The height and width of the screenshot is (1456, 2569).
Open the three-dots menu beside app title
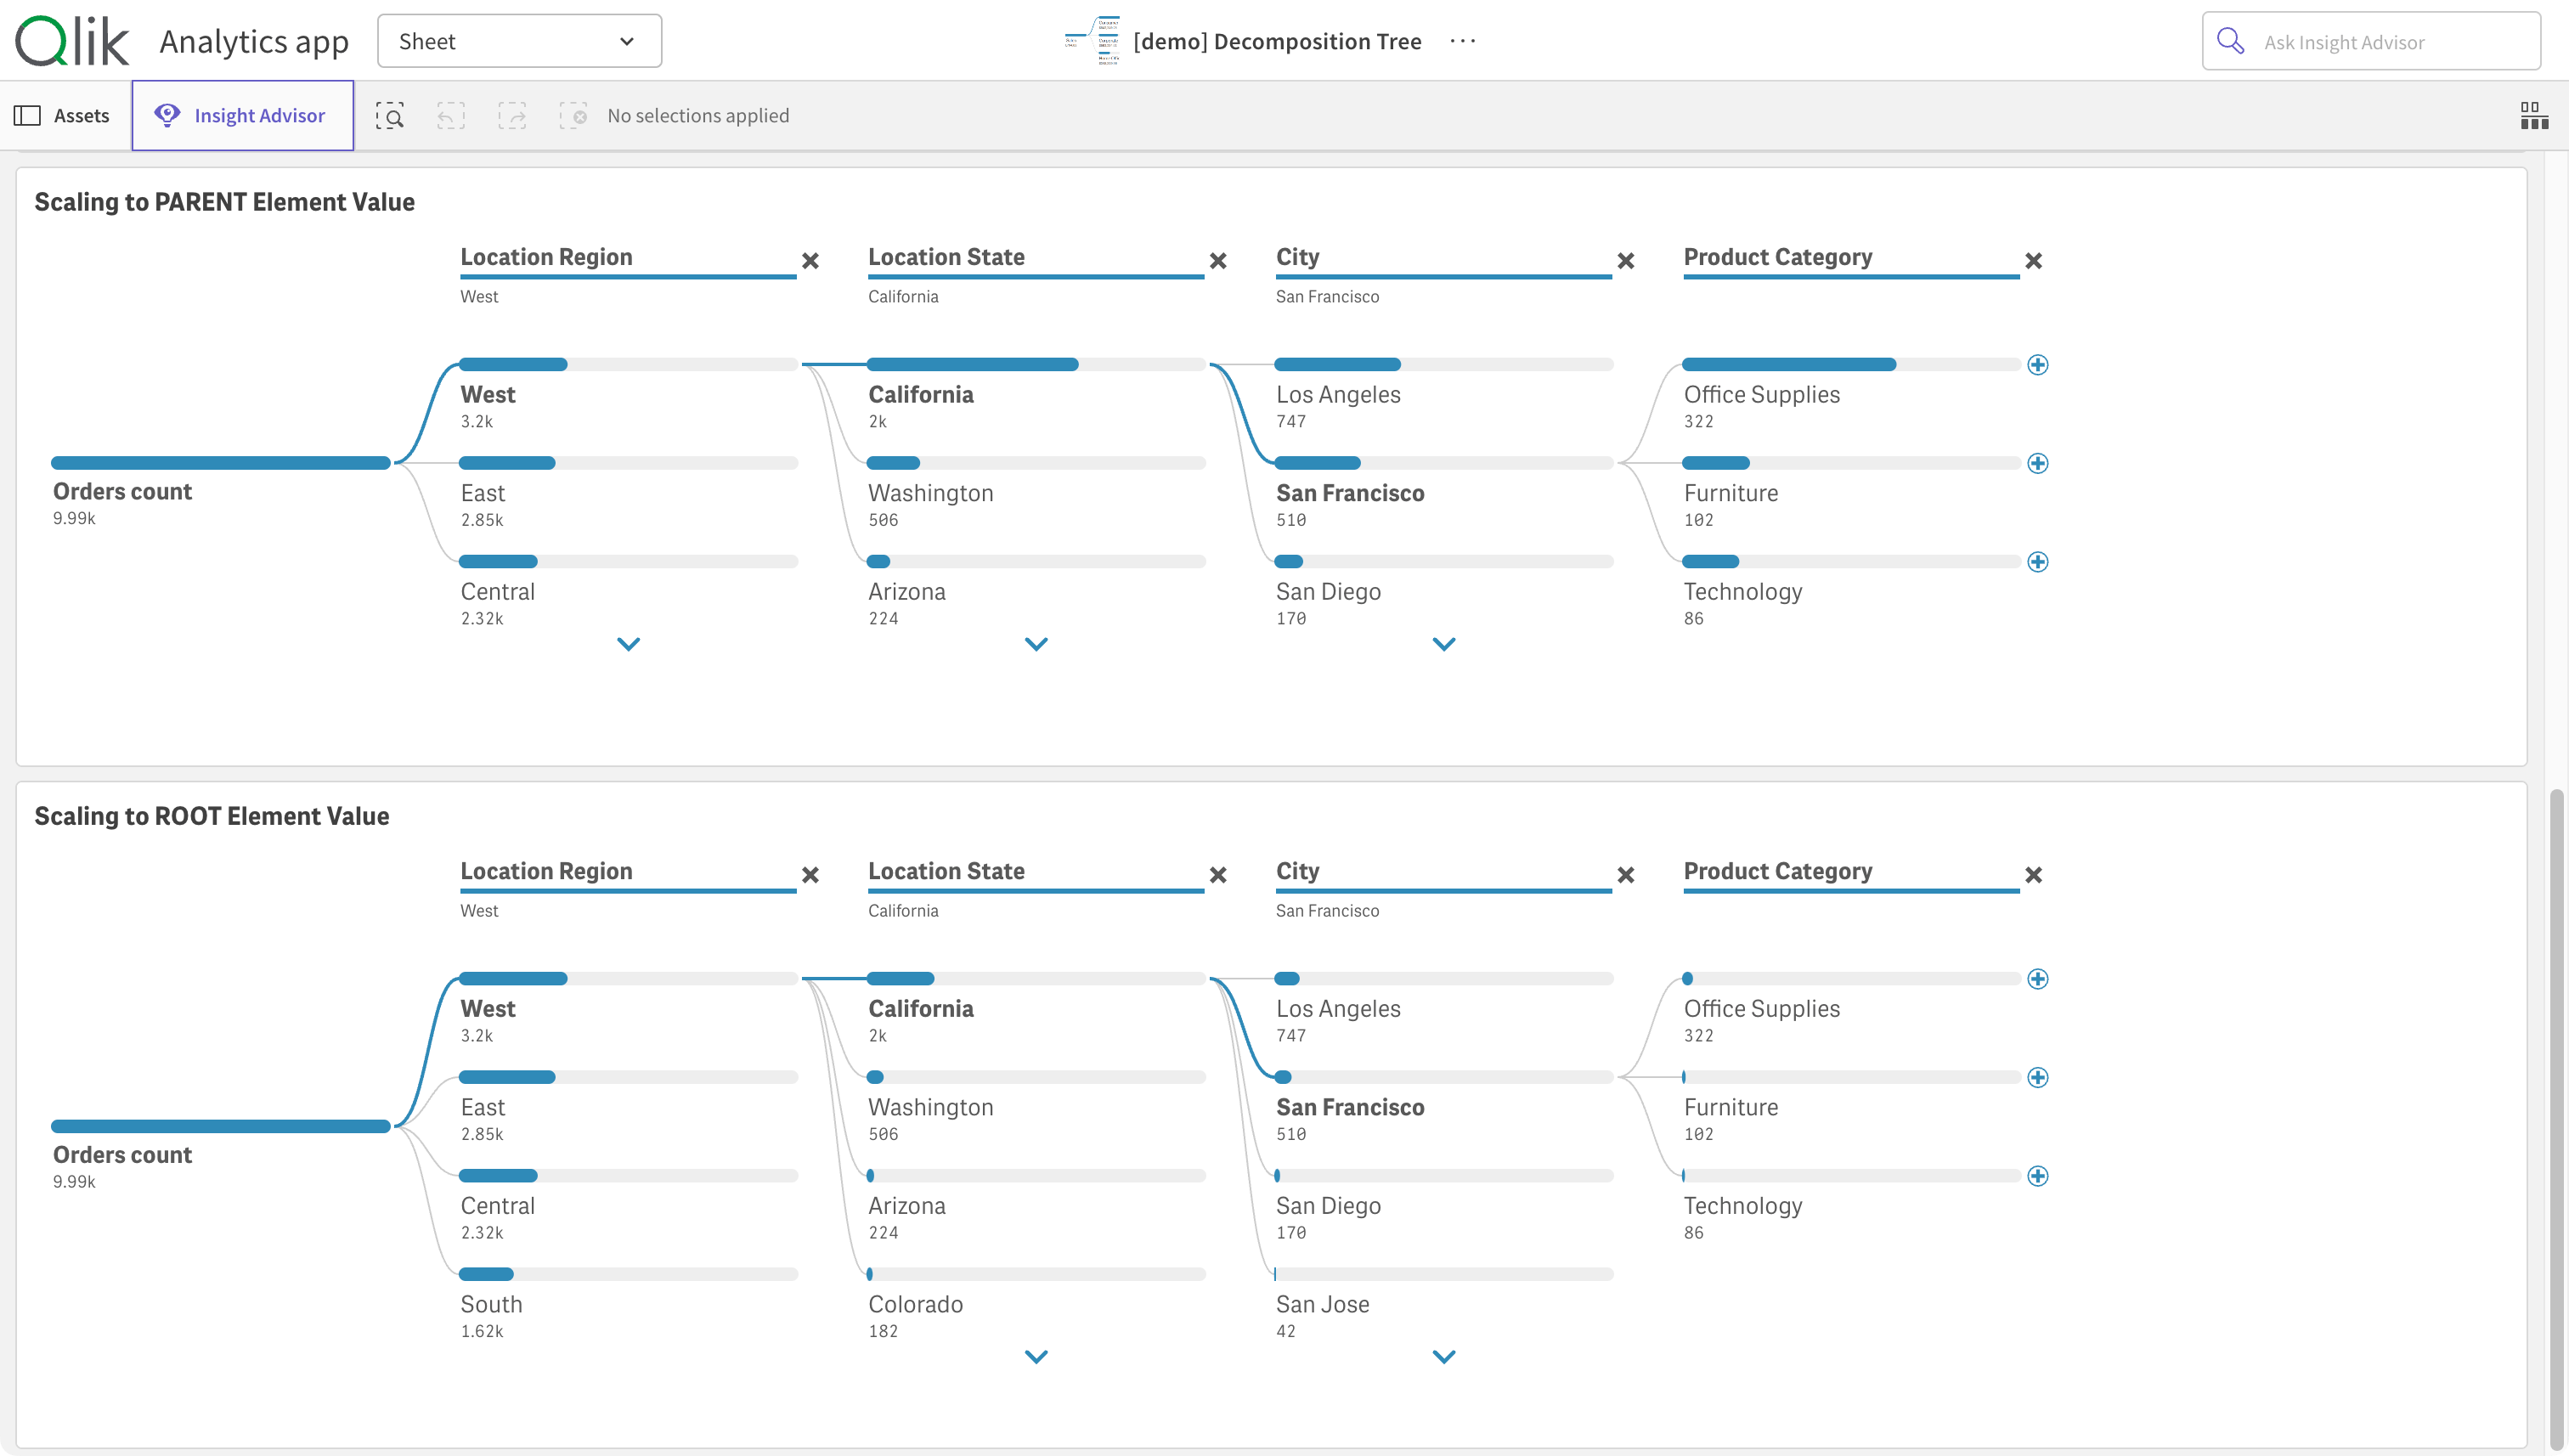pyautogui.click(x=1462, y=41)
